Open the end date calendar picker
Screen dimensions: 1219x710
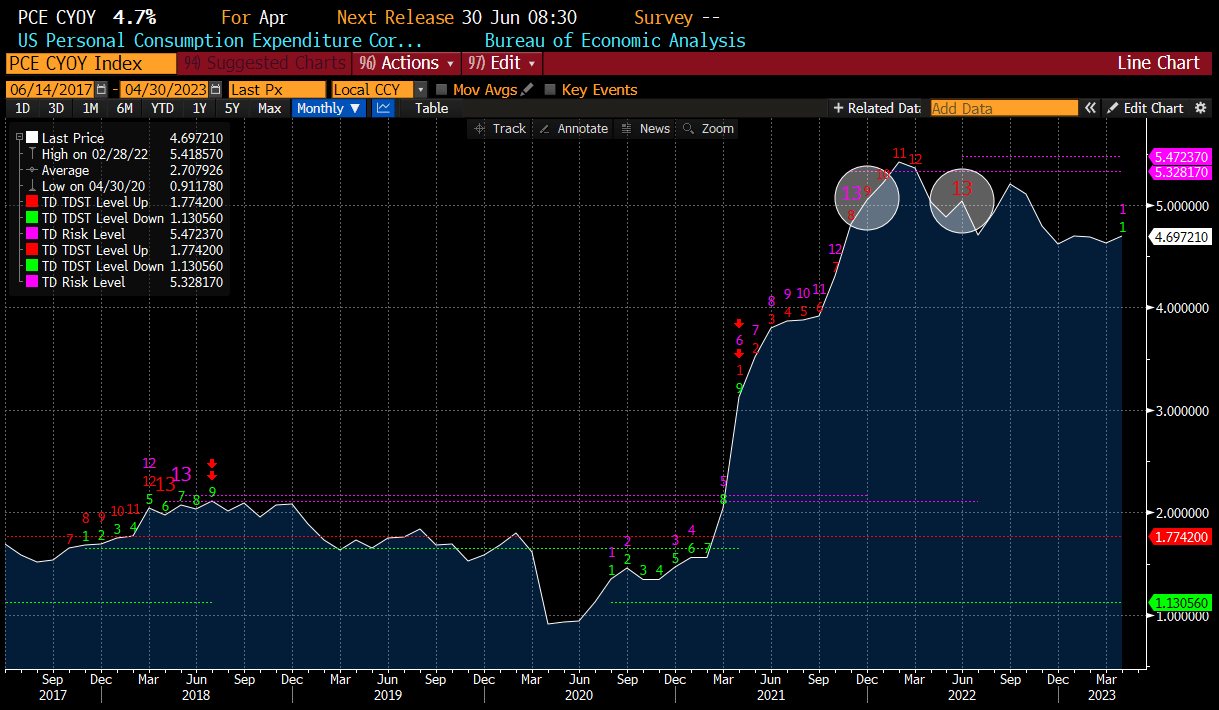pos(216,89)
